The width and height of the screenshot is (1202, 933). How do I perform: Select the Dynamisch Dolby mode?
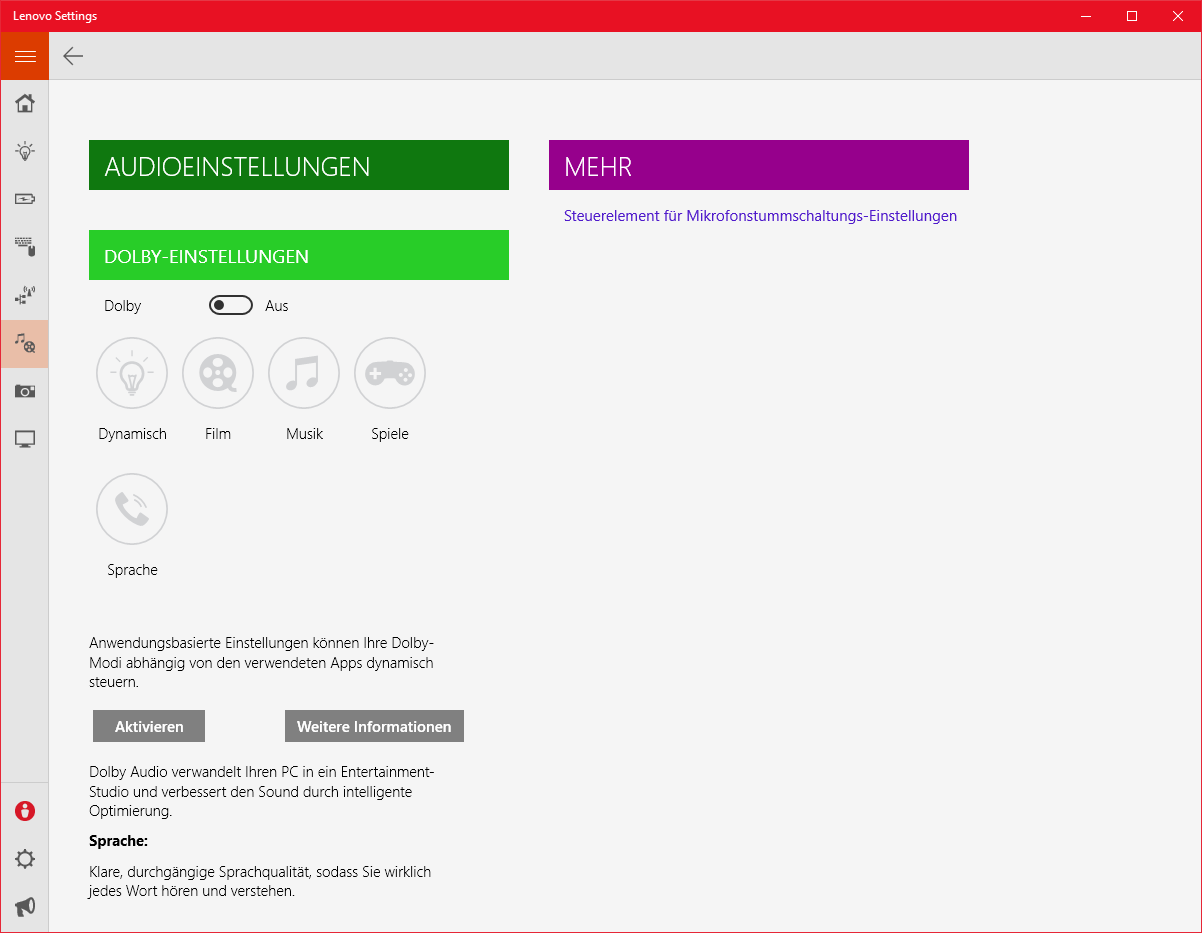point(132,374)
